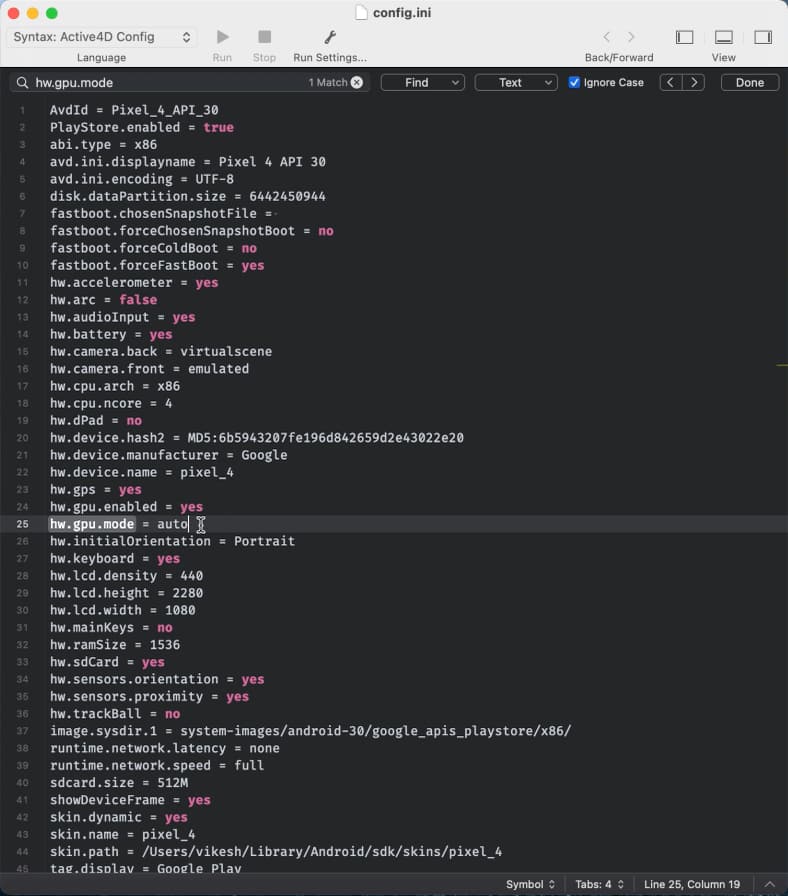The height and width of the screenshot is (896, 788).
Task: Click the sdcard.size = 512M line
Action: (x=119, y=782)
